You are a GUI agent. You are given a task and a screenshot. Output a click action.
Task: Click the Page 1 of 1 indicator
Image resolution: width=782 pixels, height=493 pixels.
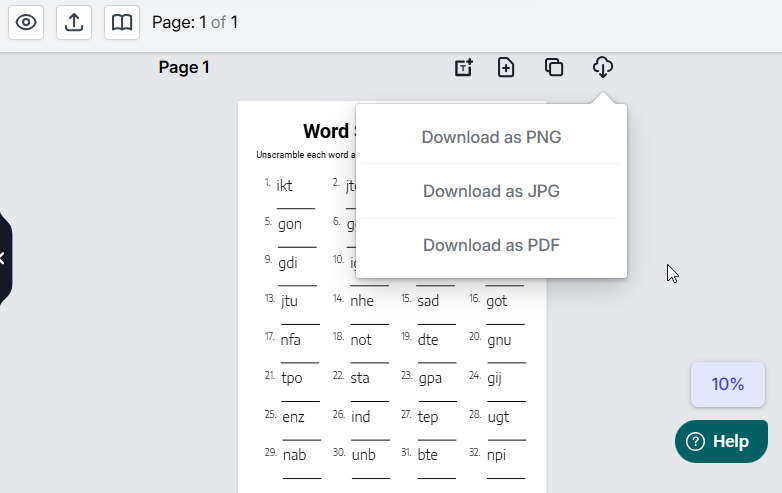tap(195, 22)
